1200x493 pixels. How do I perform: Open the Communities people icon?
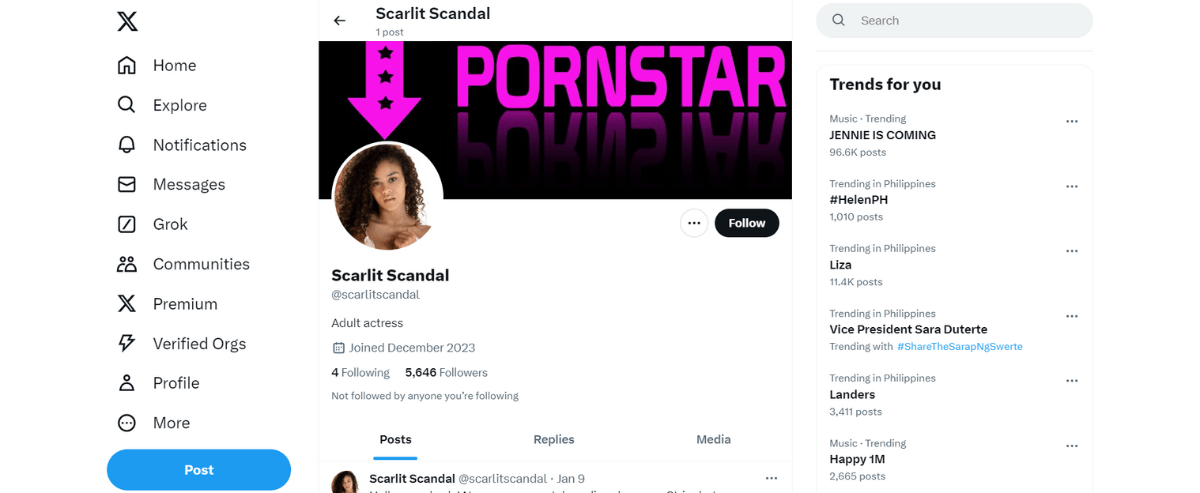click(x=127, y=264)
